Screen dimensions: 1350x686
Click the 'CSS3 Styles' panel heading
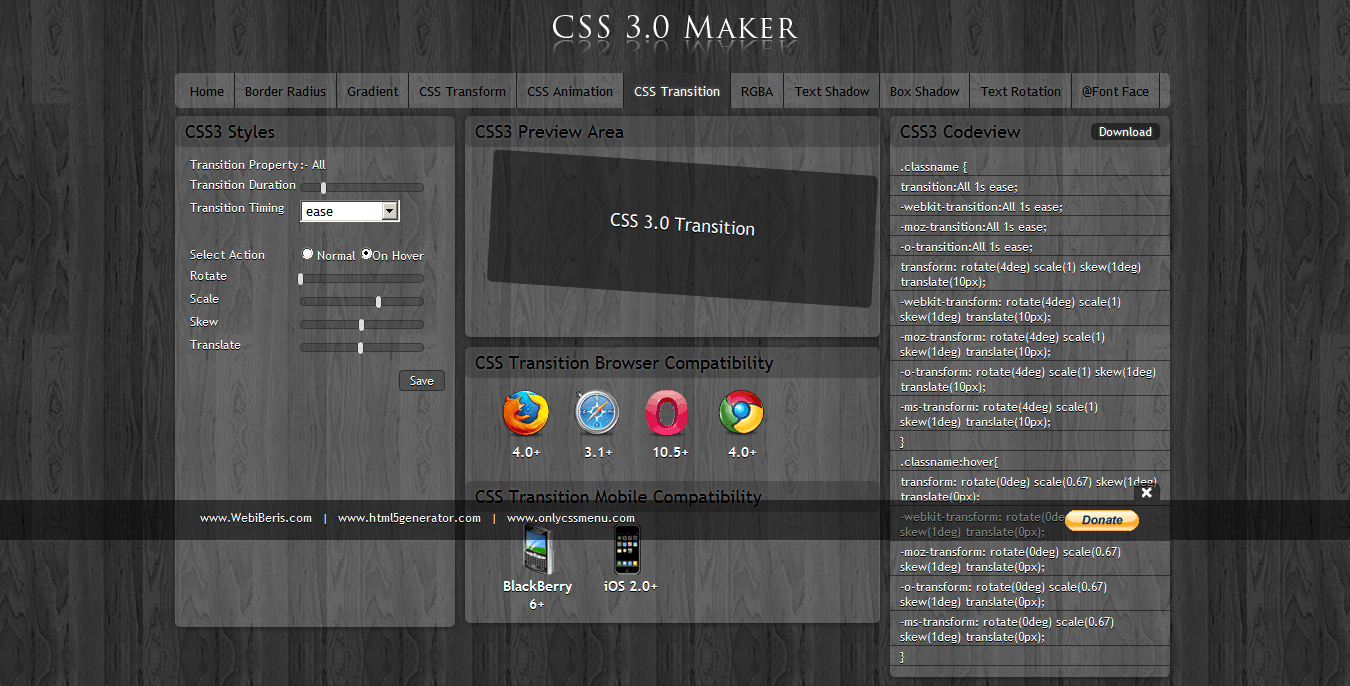[x=229, y=132]
